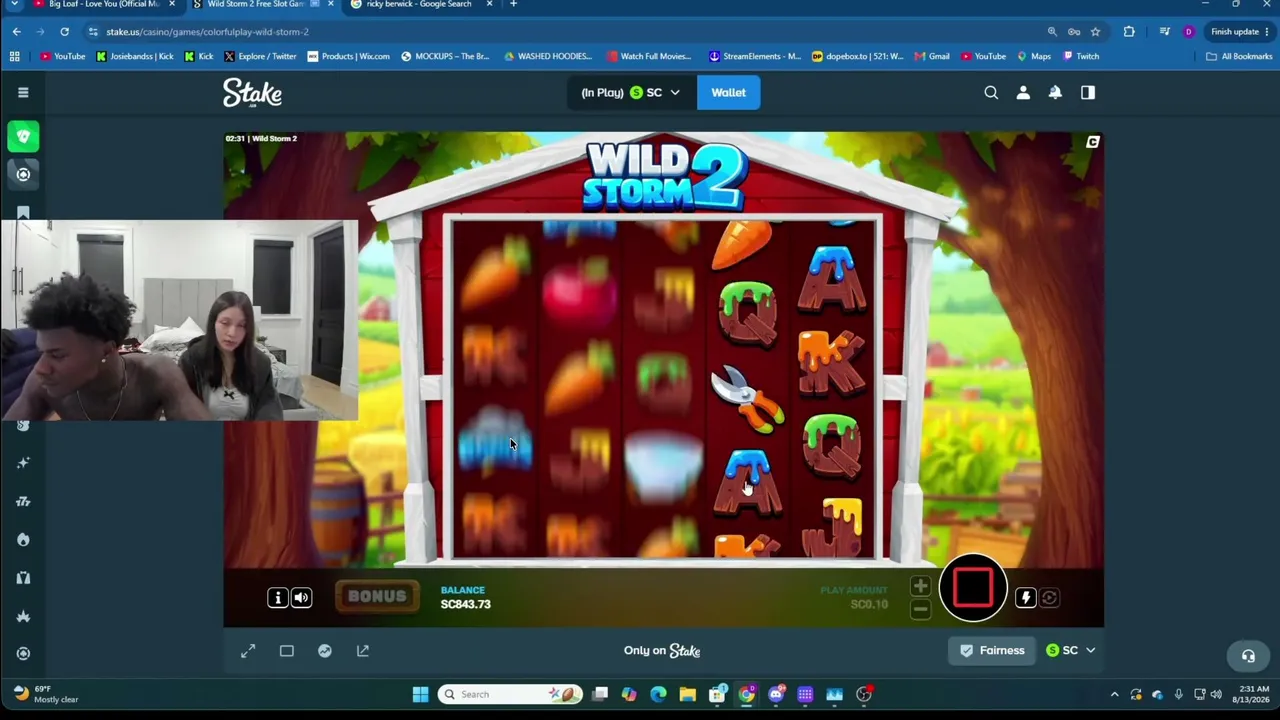Expand All Bookmarks folder
Viewport: 1280px width, 720px height.
pos(1239,57)
